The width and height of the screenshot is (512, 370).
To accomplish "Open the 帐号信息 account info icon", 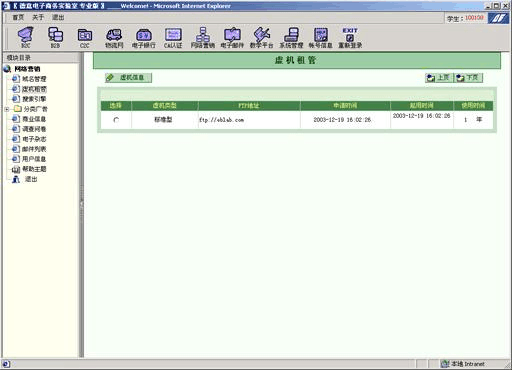I will coord(321,37).
